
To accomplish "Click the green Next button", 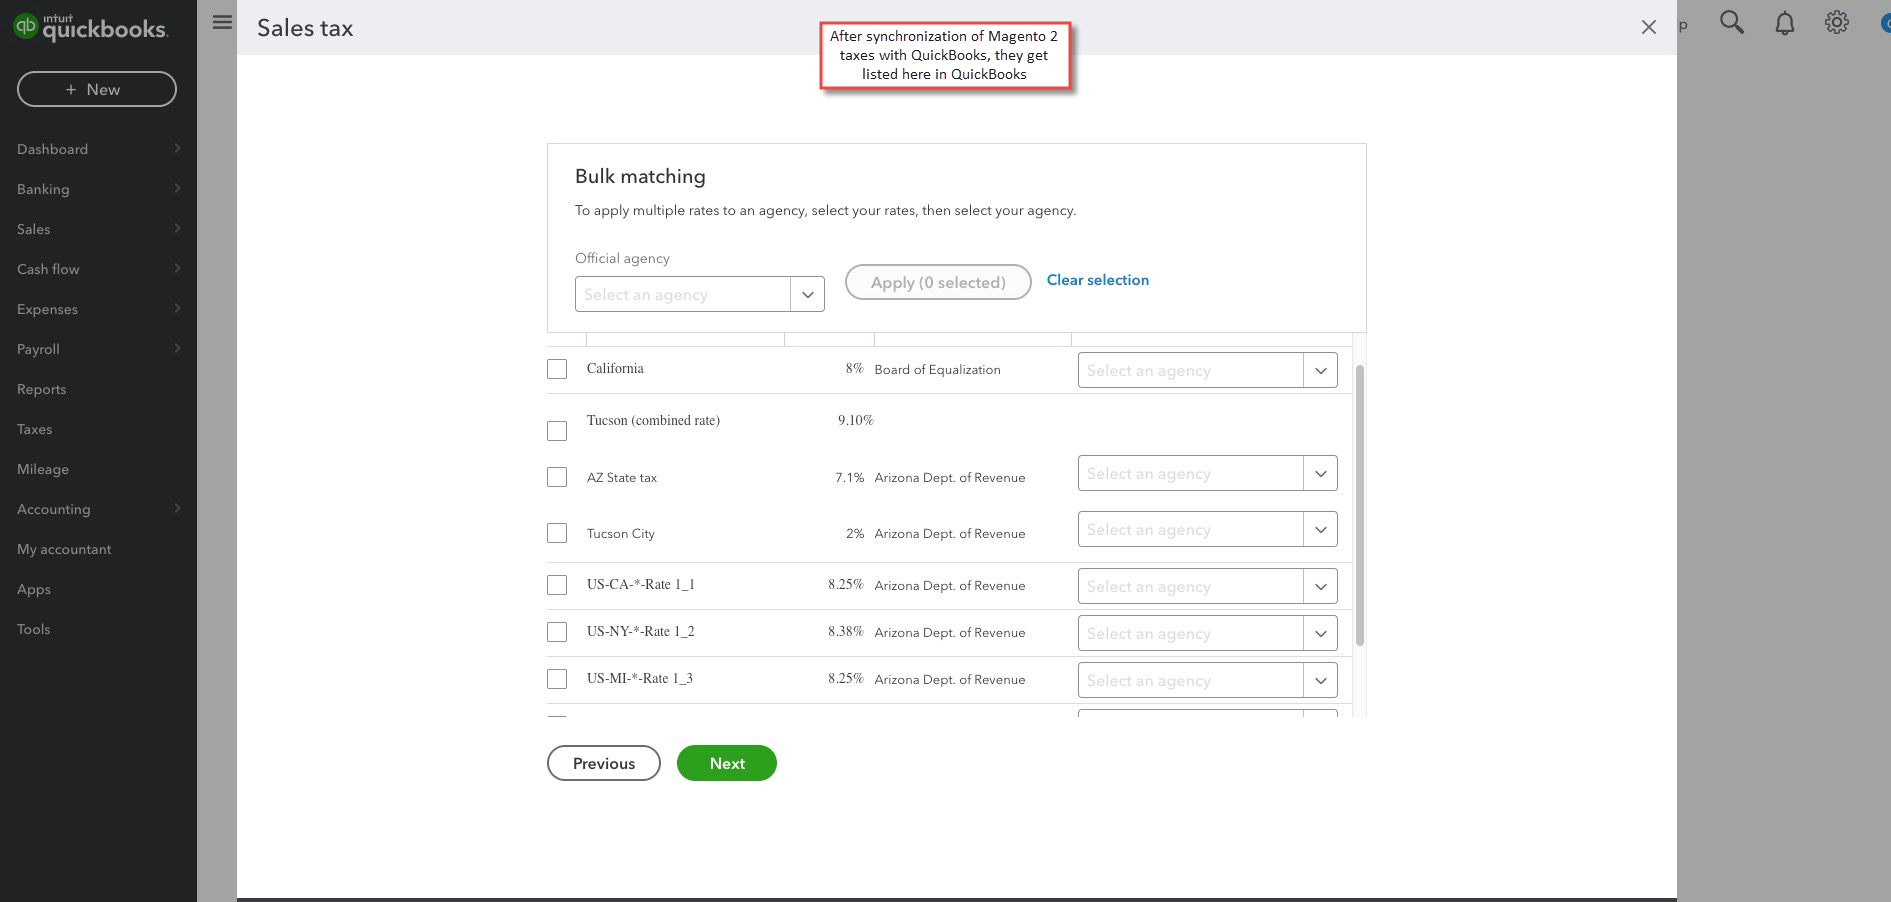I will pyautogui.click(x=727, y=763).
